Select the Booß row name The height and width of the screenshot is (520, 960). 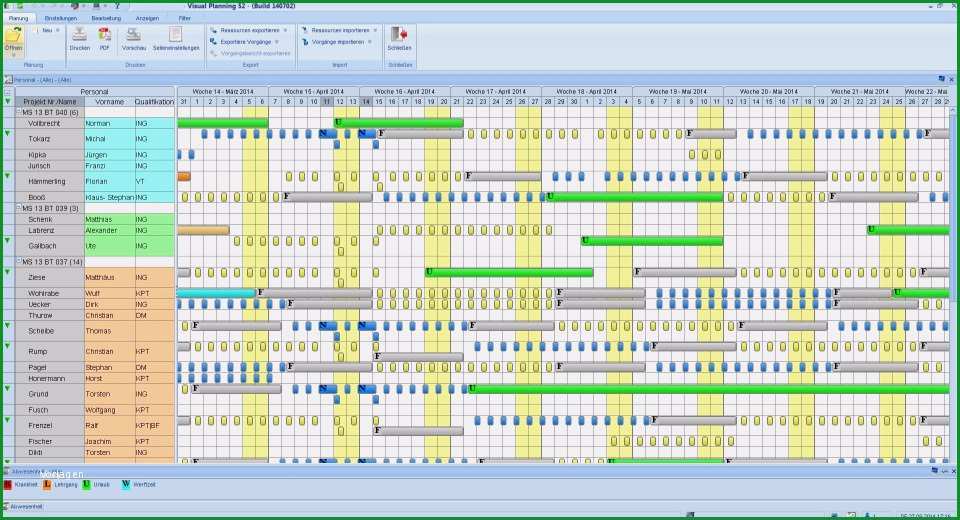click(37, 197)
